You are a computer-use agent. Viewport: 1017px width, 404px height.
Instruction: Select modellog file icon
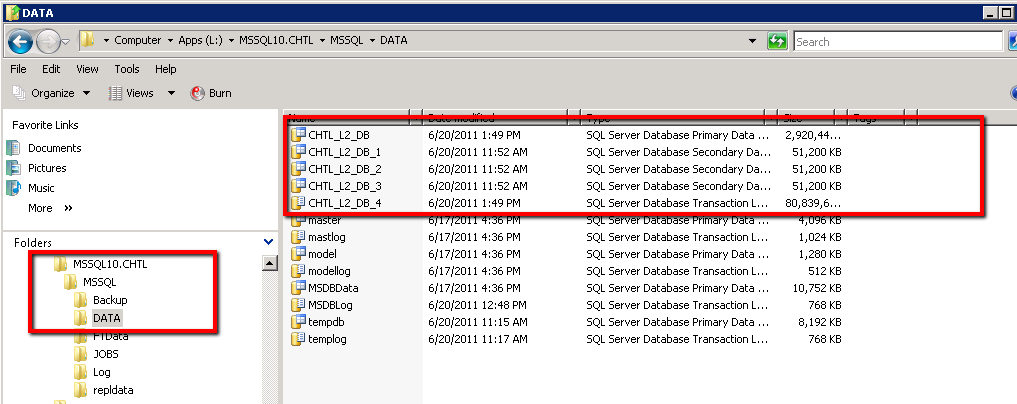coord(298,271)
